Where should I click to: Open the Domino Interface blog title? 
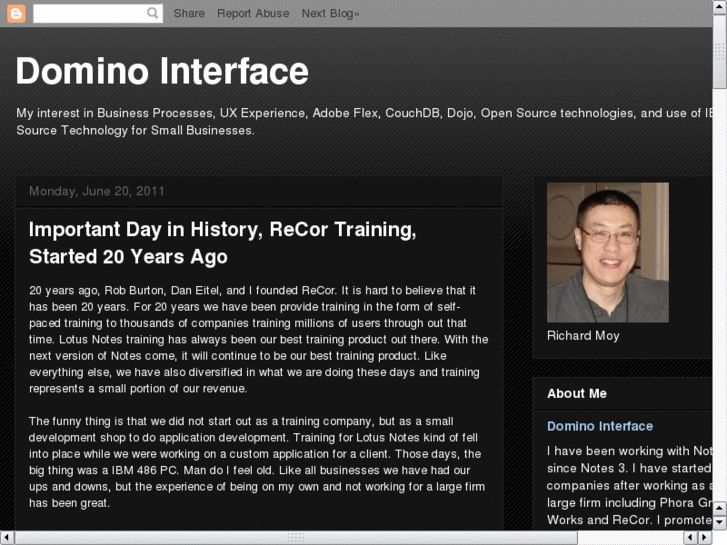point(162,71)
